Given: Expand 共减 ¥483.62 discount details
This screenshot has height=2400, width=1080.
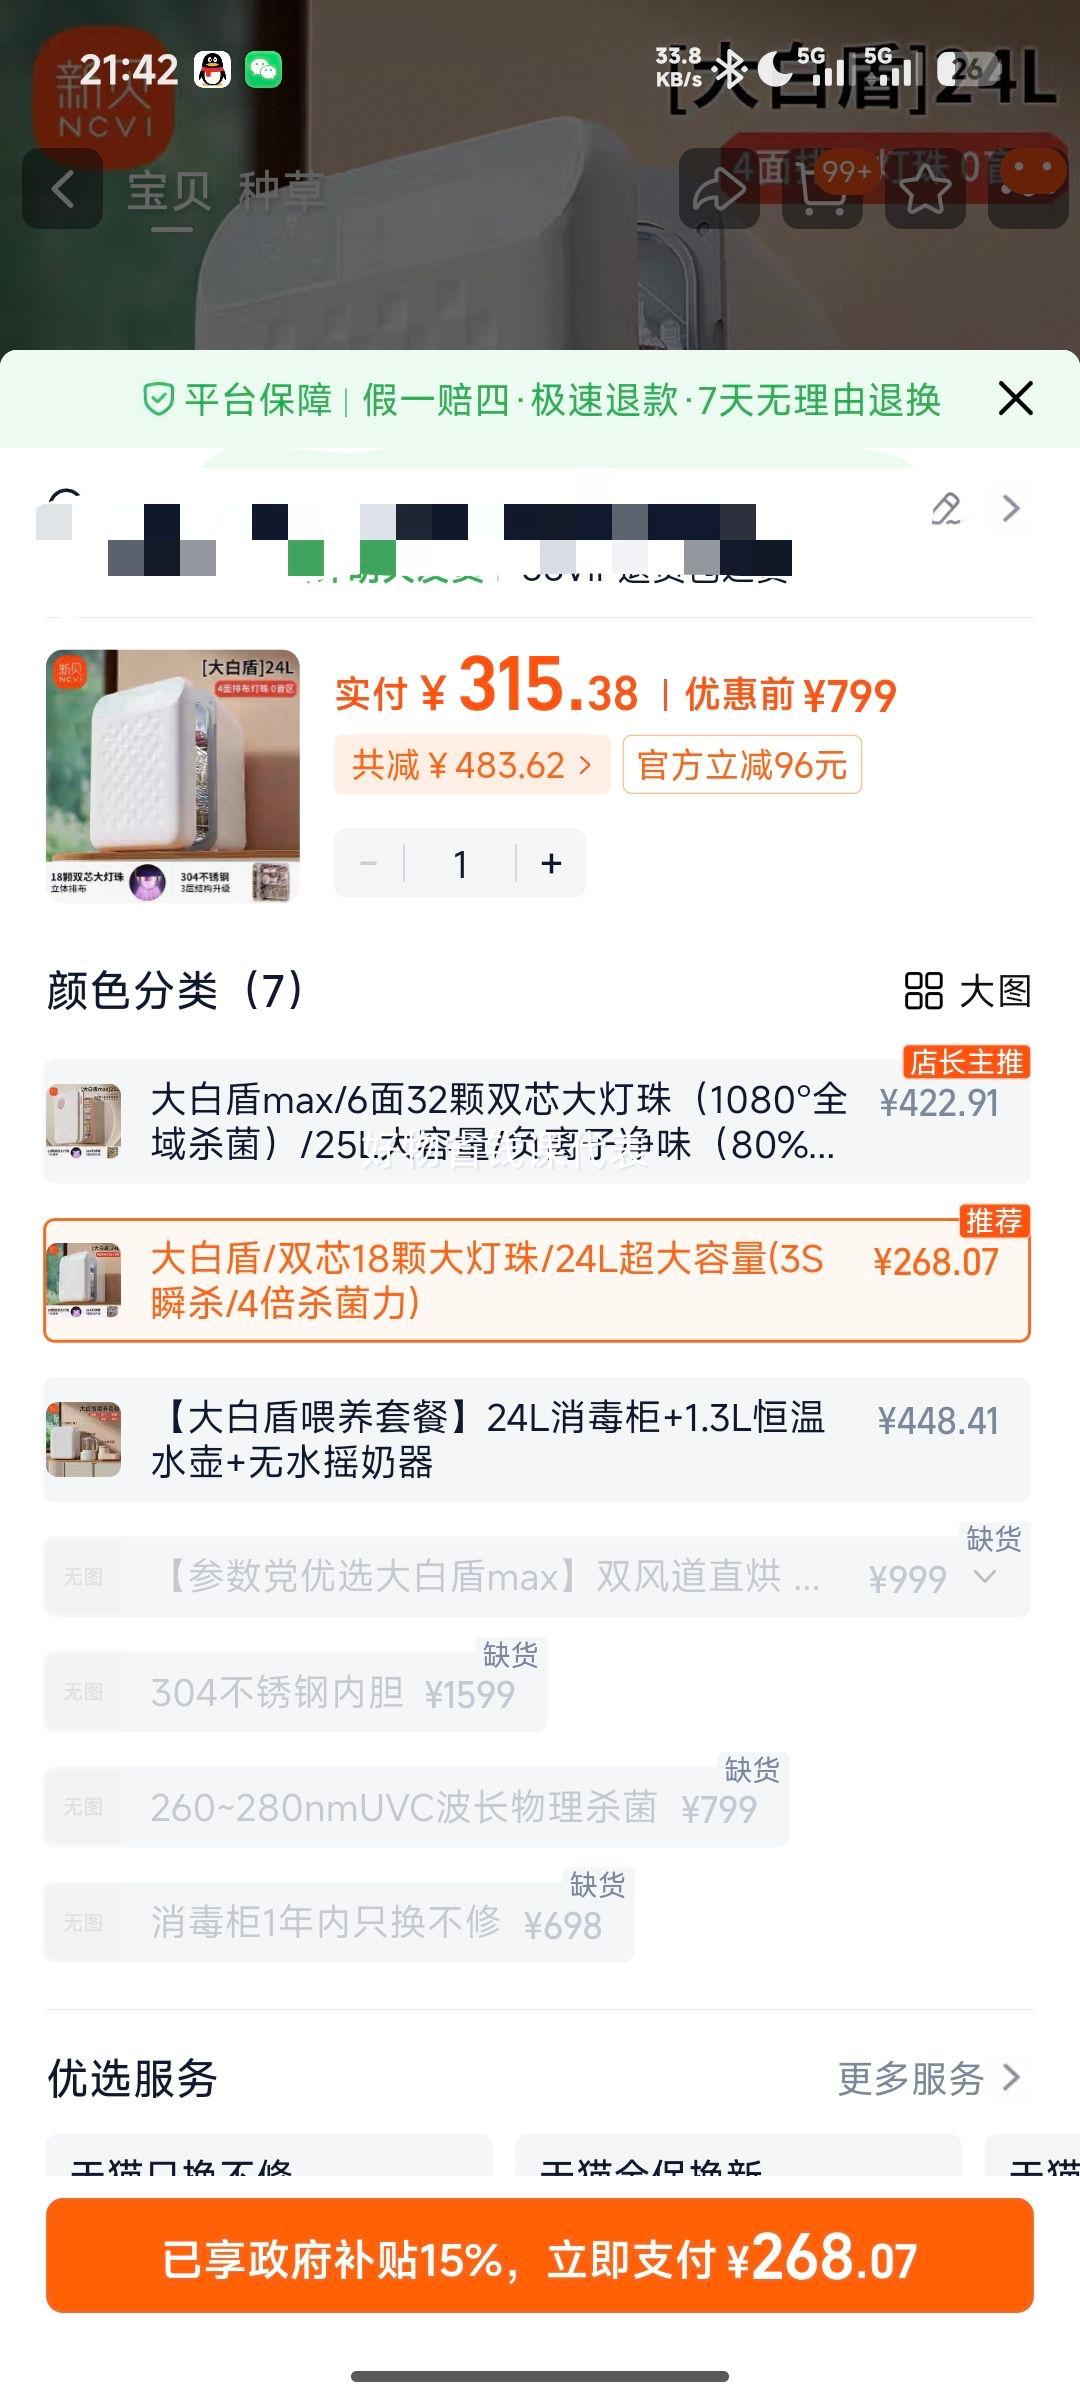Looking at the screenshot, I should 472,765.
